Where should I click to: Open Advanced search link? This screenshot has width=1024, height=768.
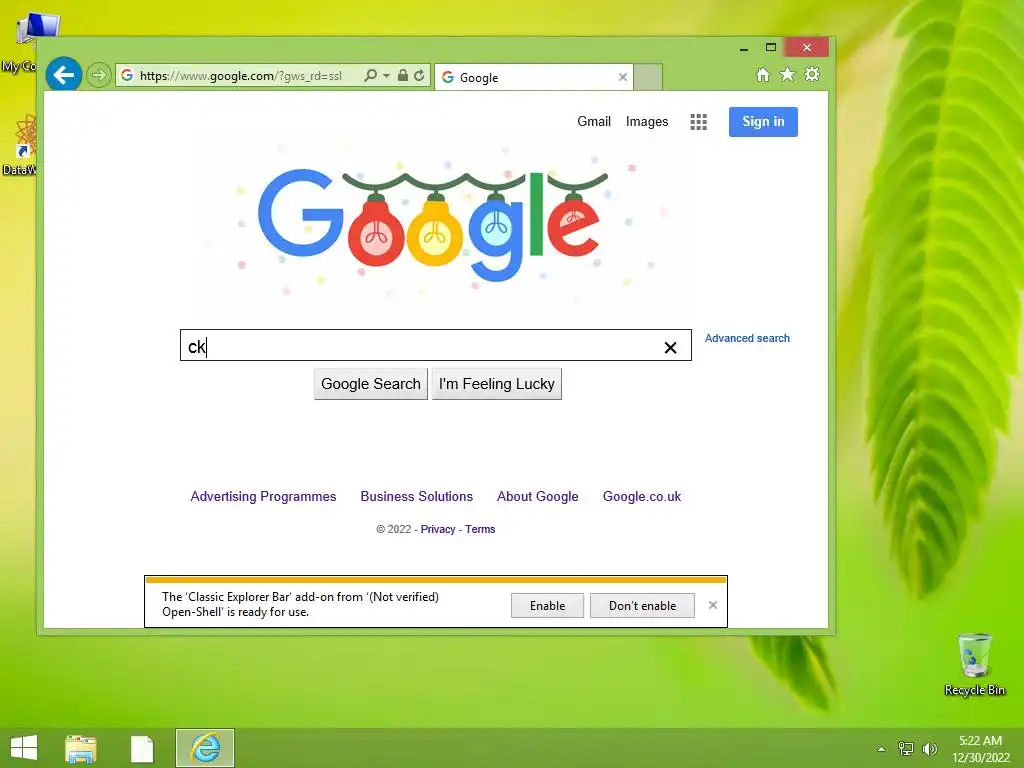[x=747, y=338]
